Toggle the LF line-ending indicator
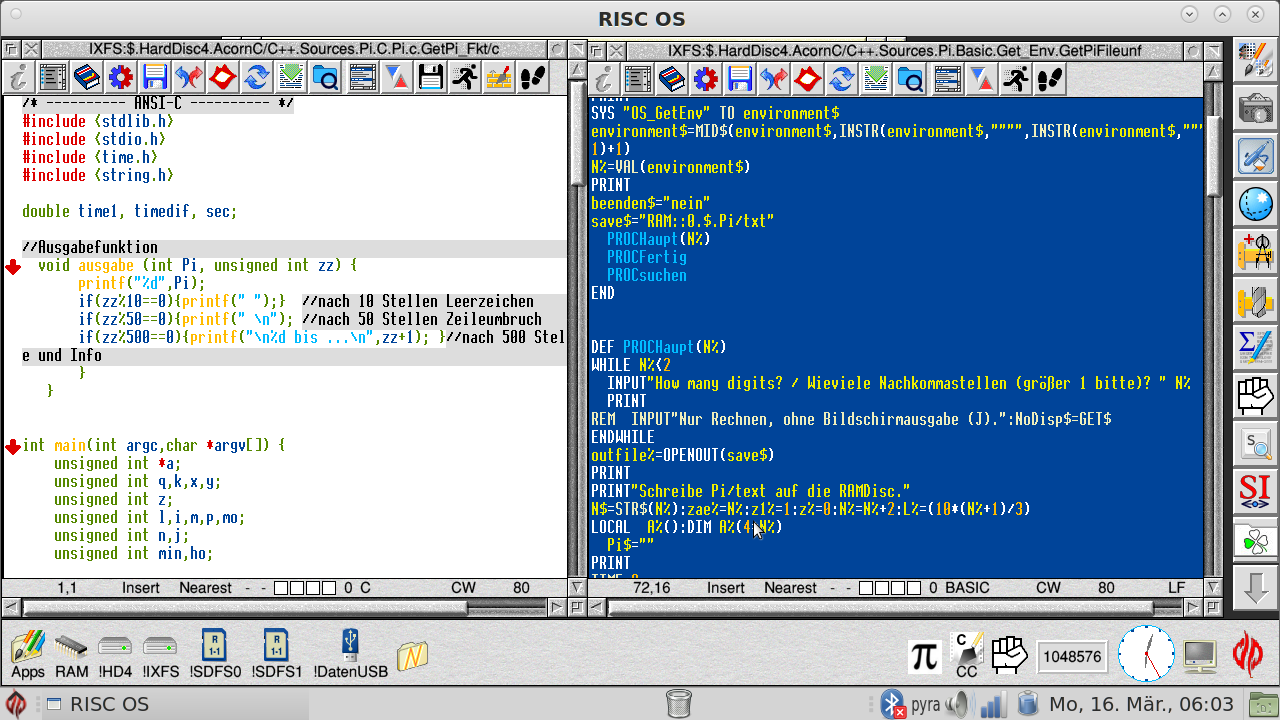The image size is (1280, 720). coord(1176,588)
